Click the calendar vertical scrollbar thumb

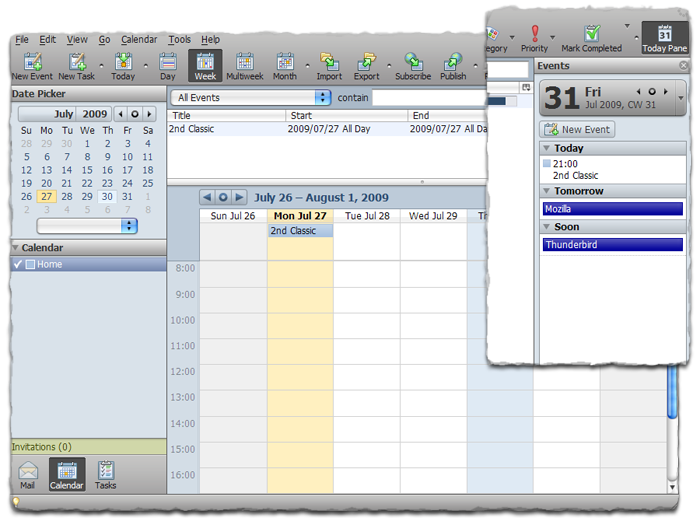[672, 392]
